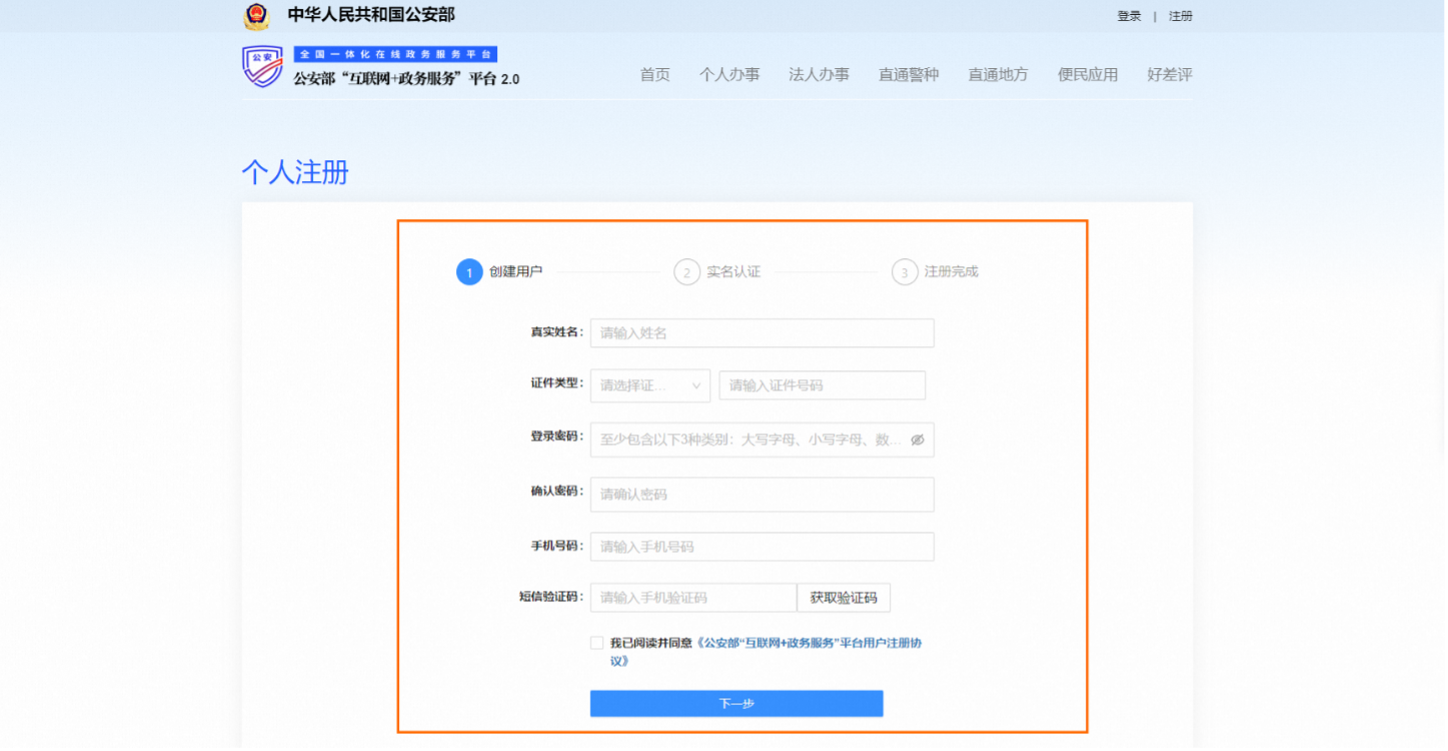Click the 登录 link at top right

point(1128,15)
